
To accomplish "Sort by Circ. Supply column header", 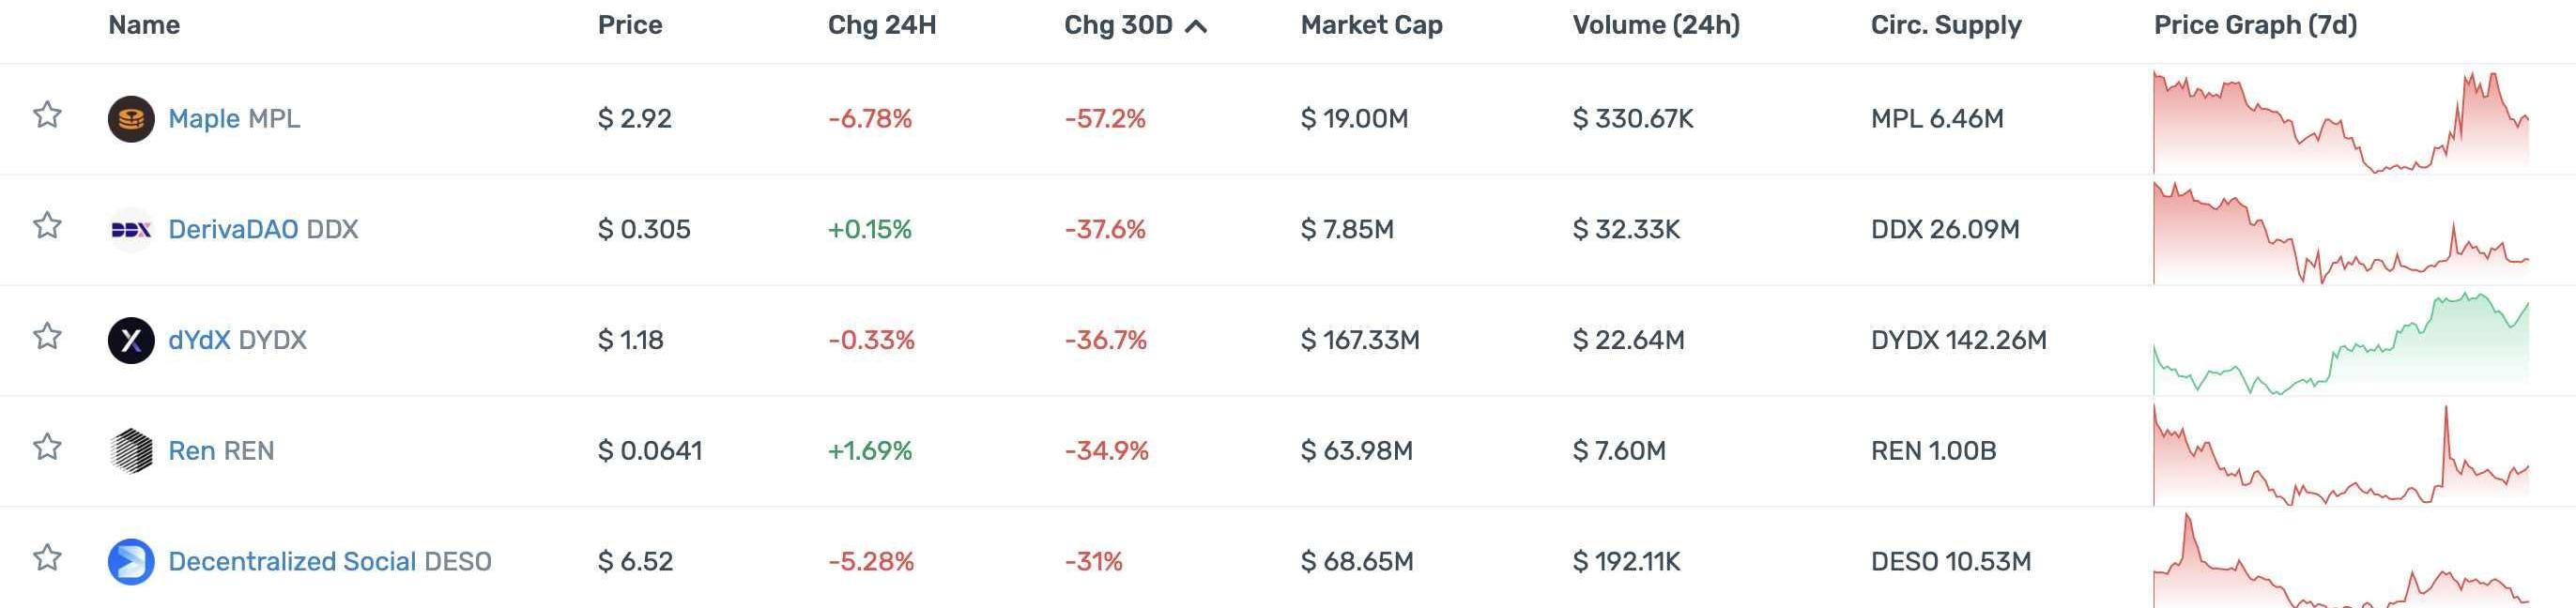I will tap(1946, 25).
